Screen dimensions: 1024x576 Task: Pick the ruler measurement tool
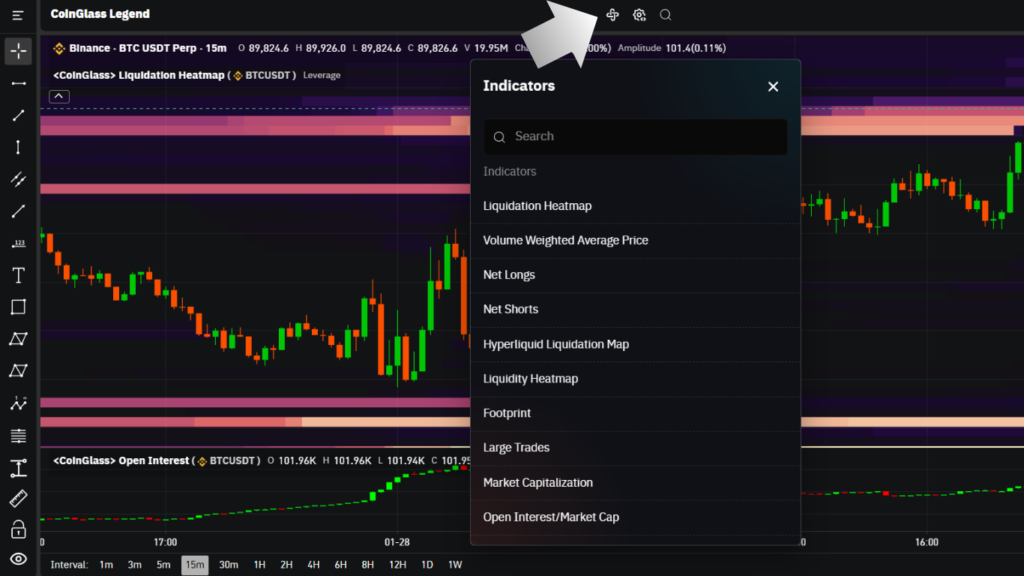[x=18, y=498]
